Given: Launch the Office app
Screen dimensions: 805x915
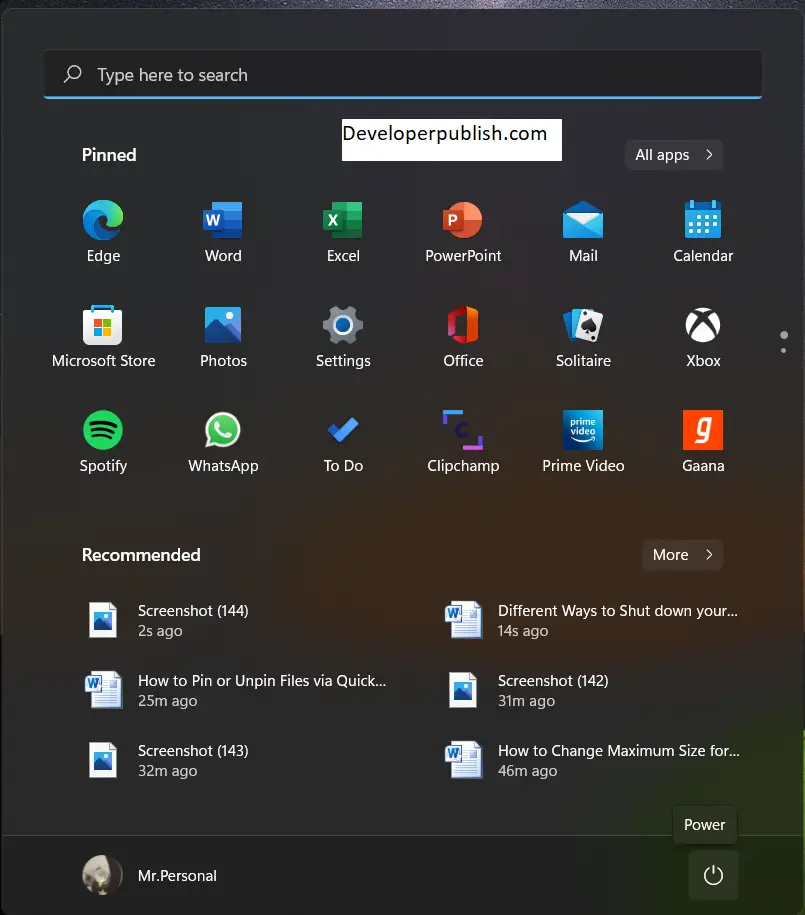Looking at the screenshot, I should [463, 337].
